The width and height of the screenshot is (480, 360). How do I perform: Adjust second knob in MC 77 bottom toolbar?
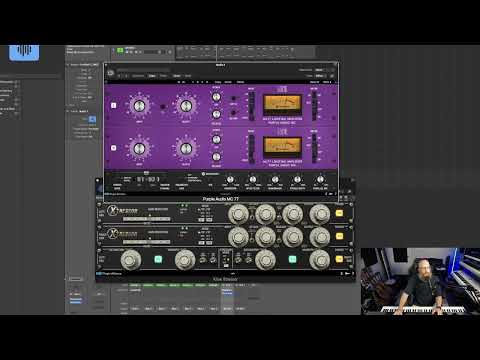253,180
